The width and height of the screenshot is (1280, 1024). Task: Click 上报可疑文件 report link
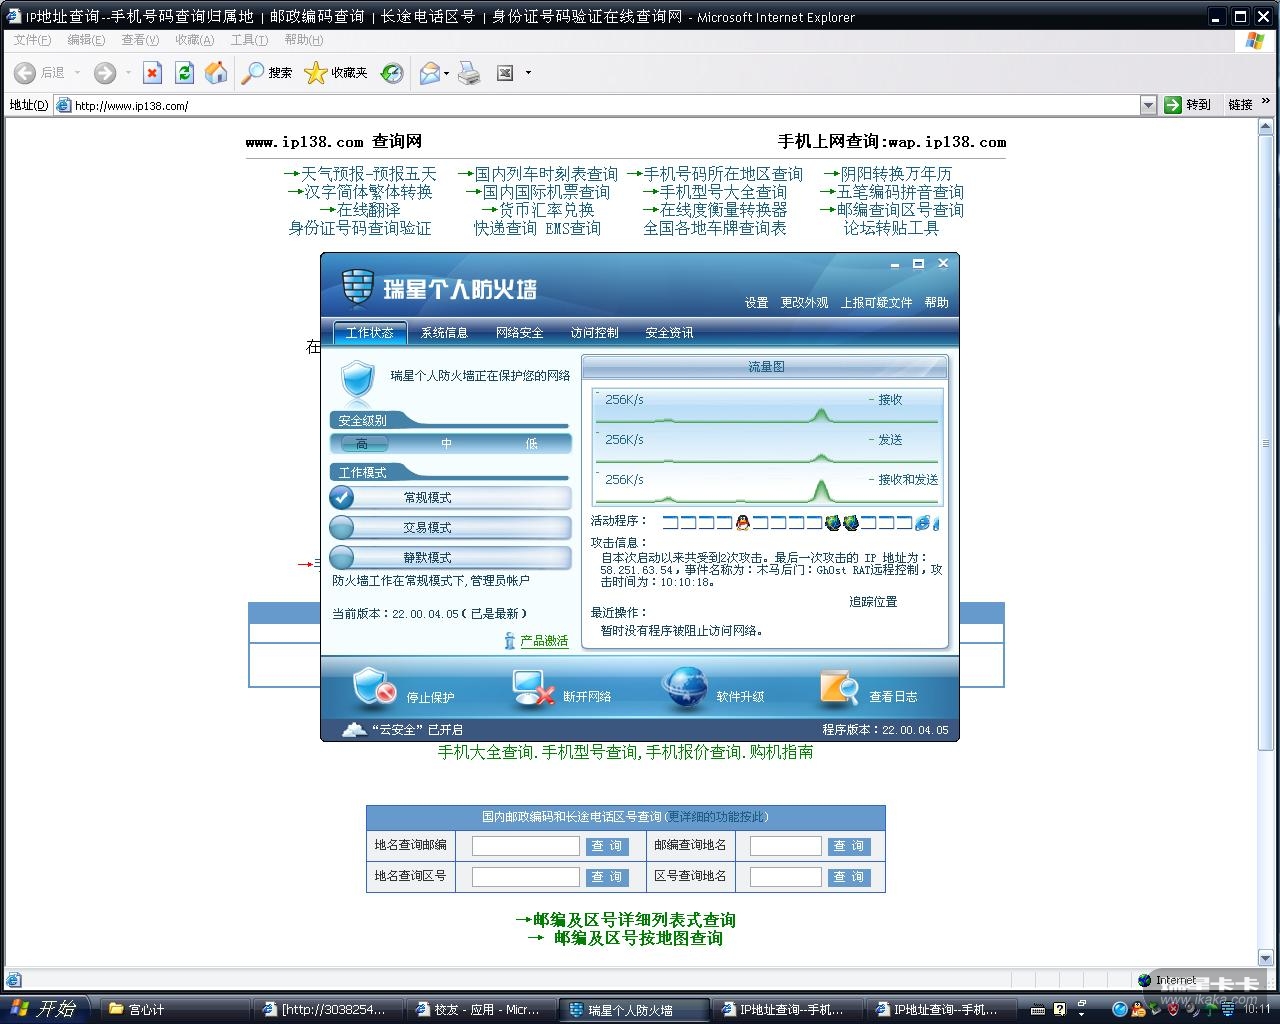point(876,303)
